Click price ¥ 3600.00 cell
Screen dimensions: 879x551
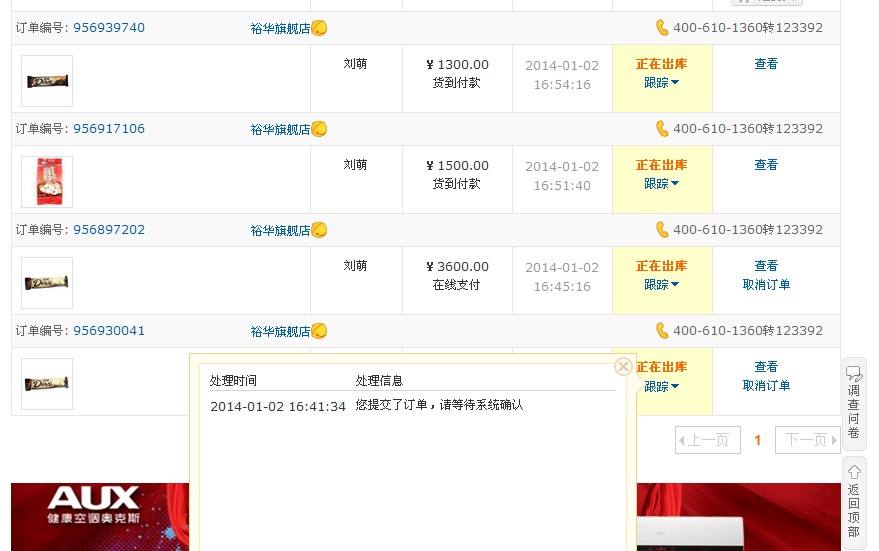[x=457, y=266]
